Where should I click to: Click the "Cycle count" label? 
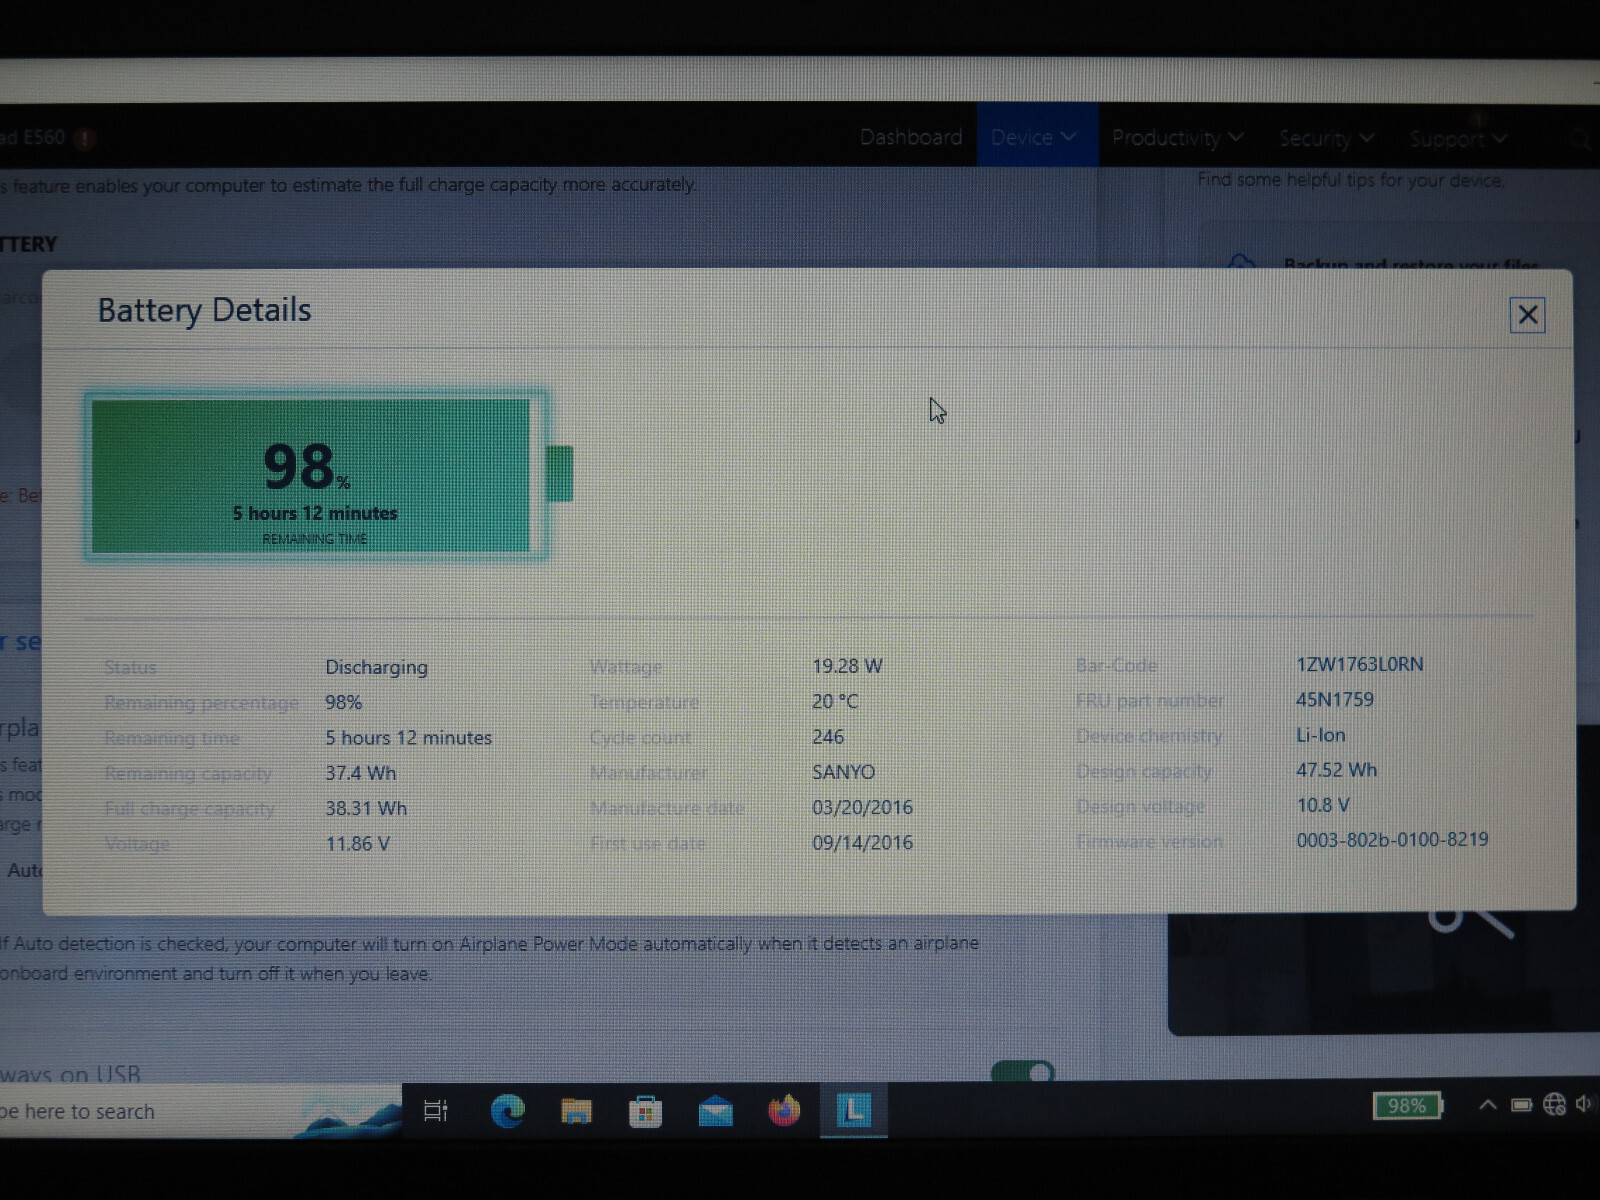[640, 738]
